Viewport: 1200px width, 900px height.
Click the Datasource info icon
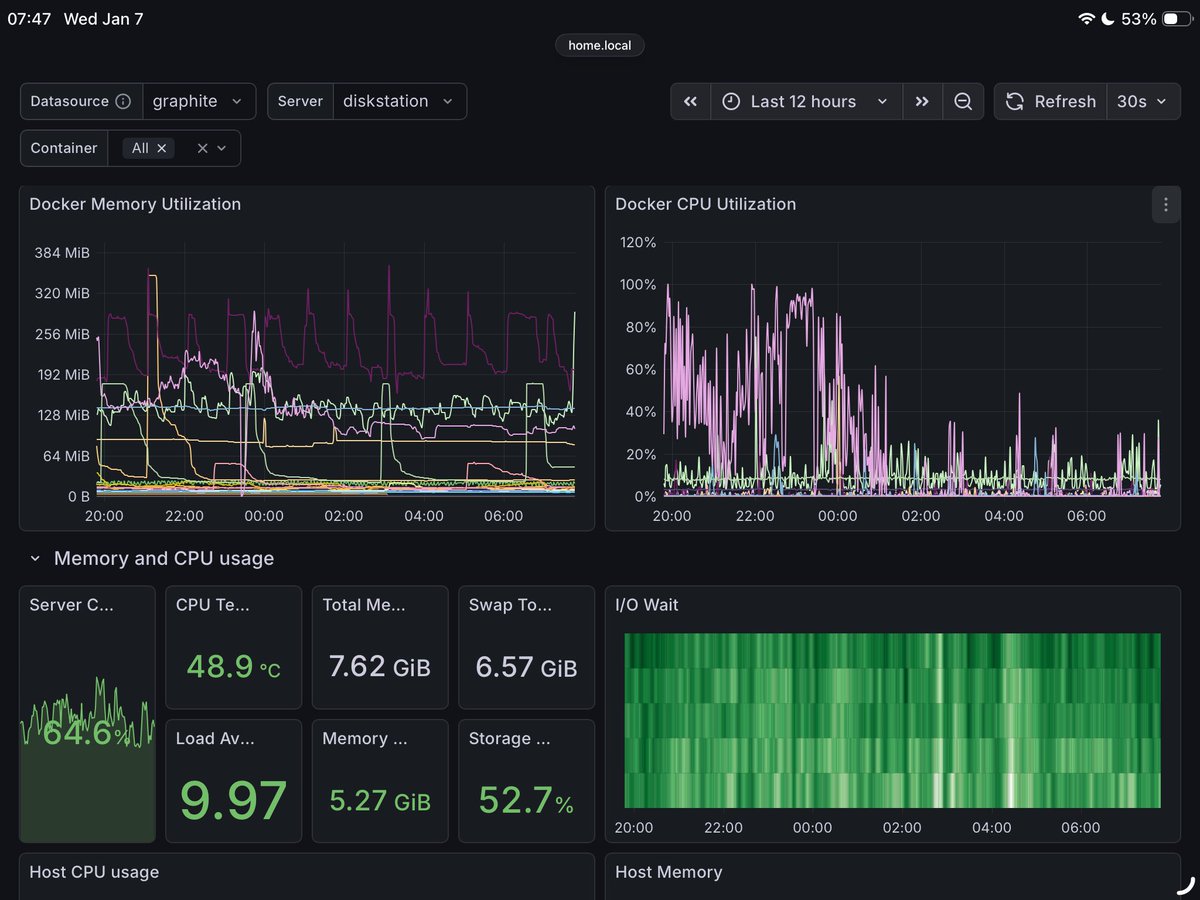[122, 101]
